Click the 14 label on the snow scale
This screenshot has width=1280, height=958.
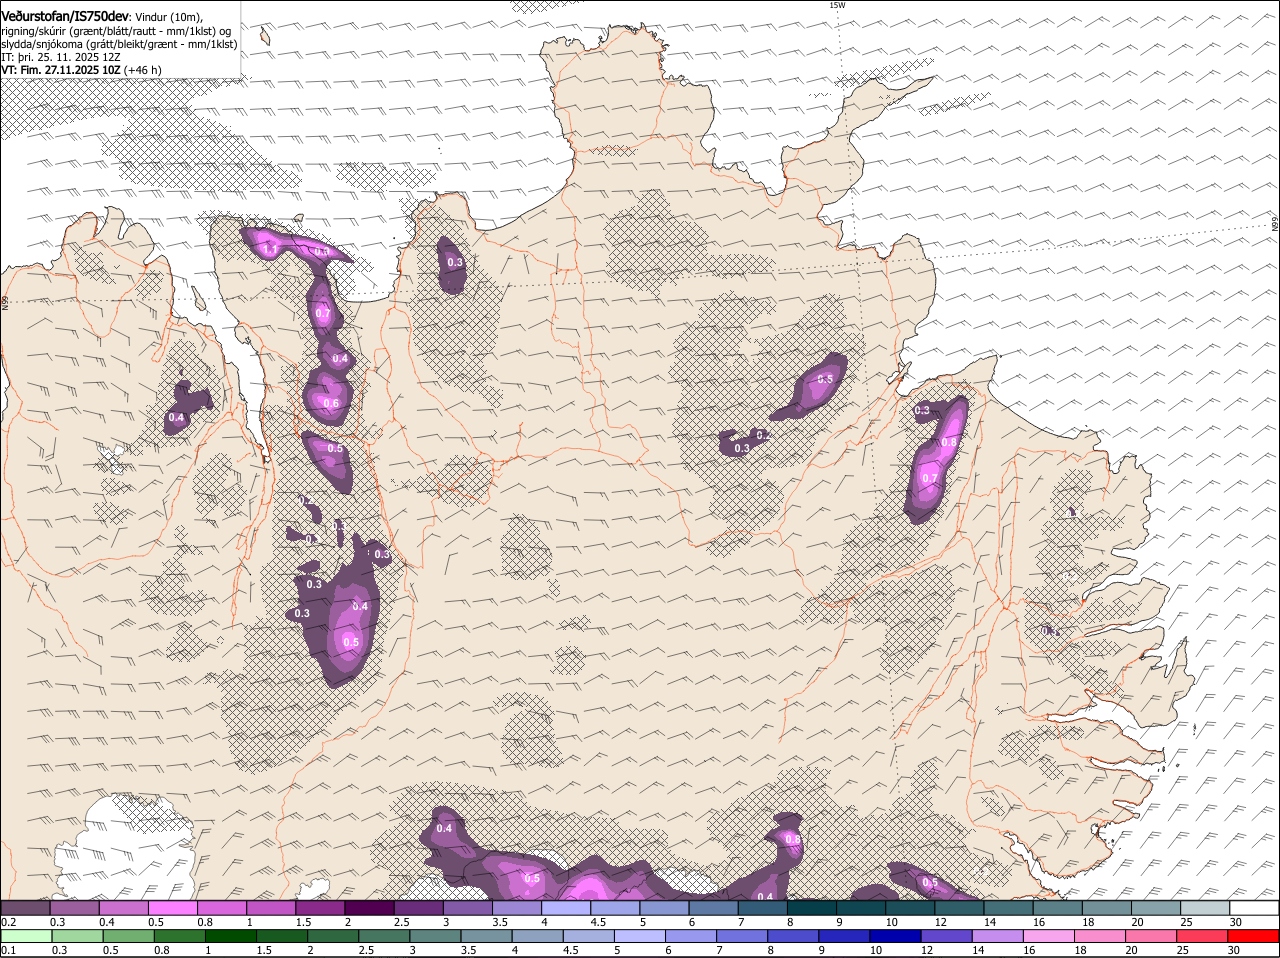click(990, 921)
